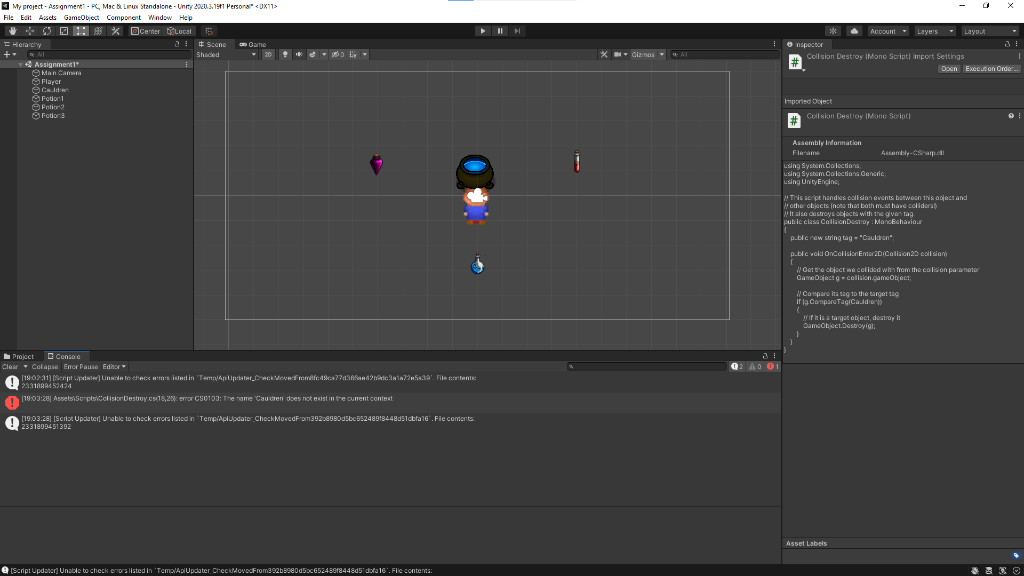The height and width of the screenshot is (576, 1024).
Task: Select the Hand tool in the toolbar
Action: pyautogui.click(x=12, y=31)
